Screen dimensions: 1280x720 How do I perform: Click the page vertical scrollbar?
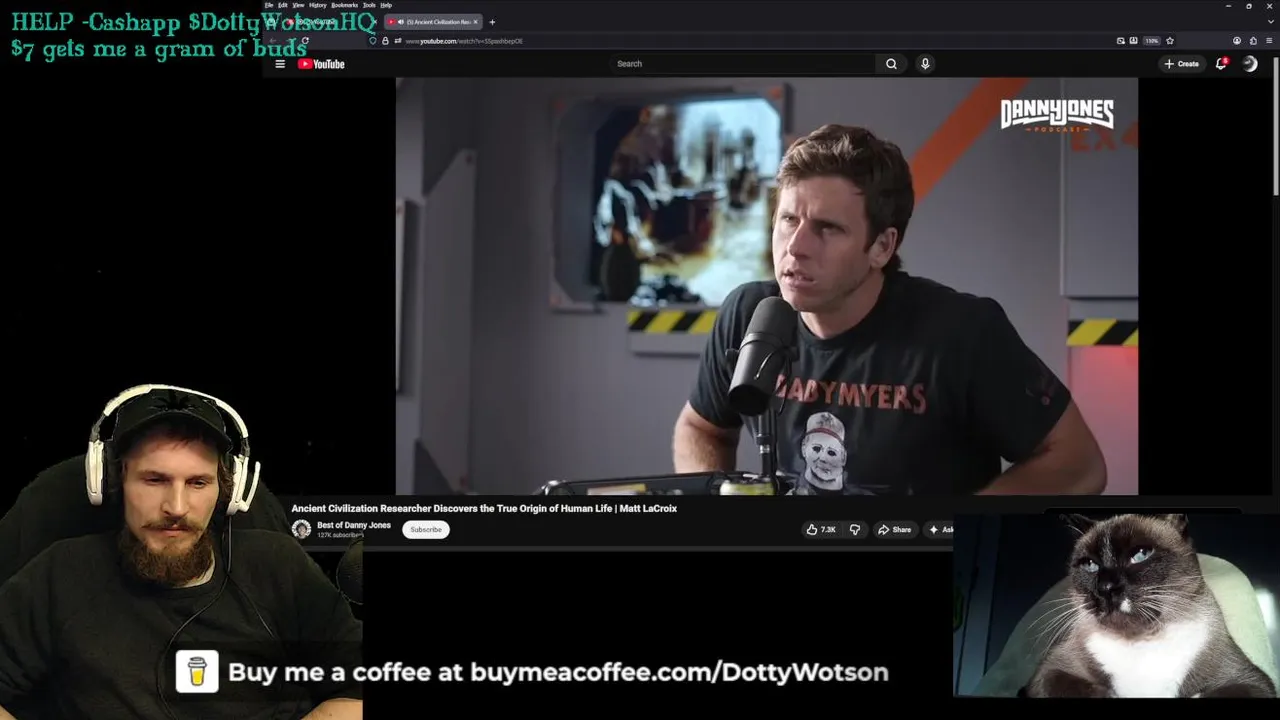coord(1275,128)
